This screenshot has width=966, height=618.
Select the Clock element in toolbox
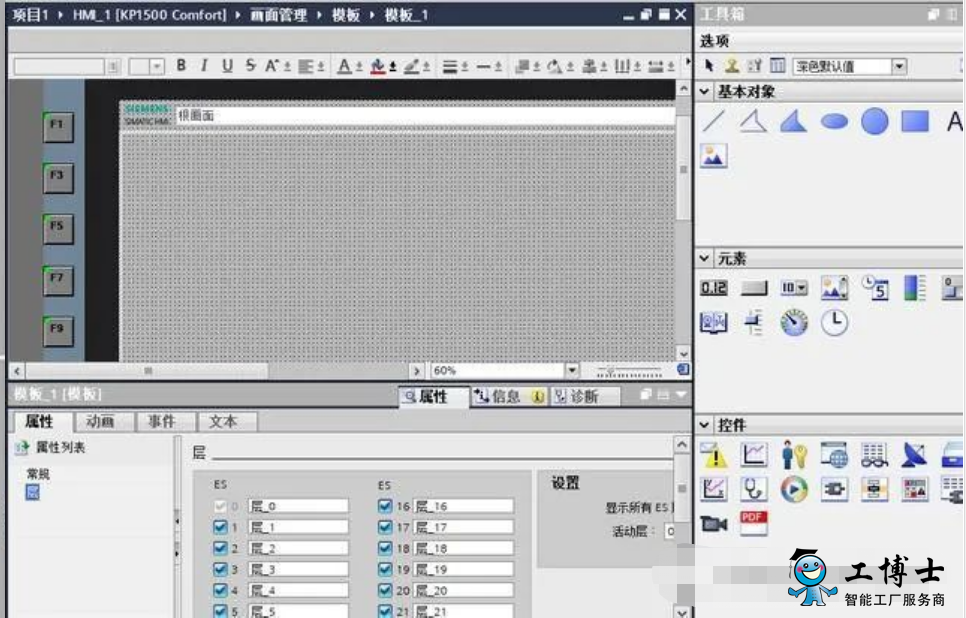(834, 322)
